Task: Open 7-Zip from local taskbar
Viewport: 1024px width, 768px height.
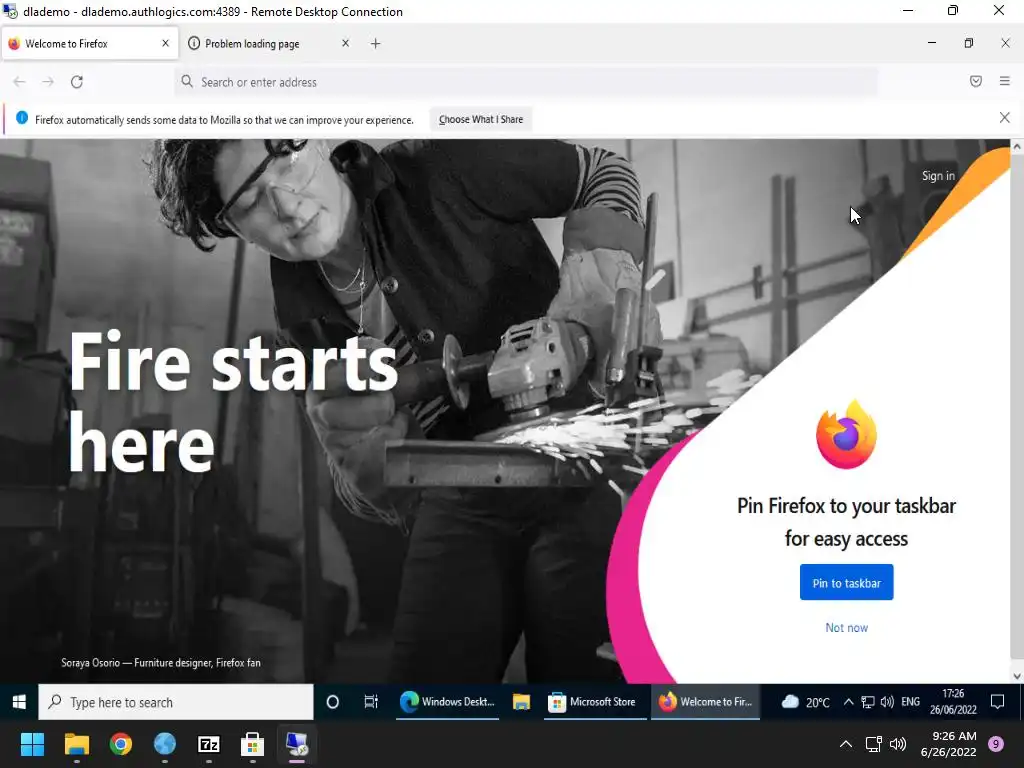Action: point(209,744)
